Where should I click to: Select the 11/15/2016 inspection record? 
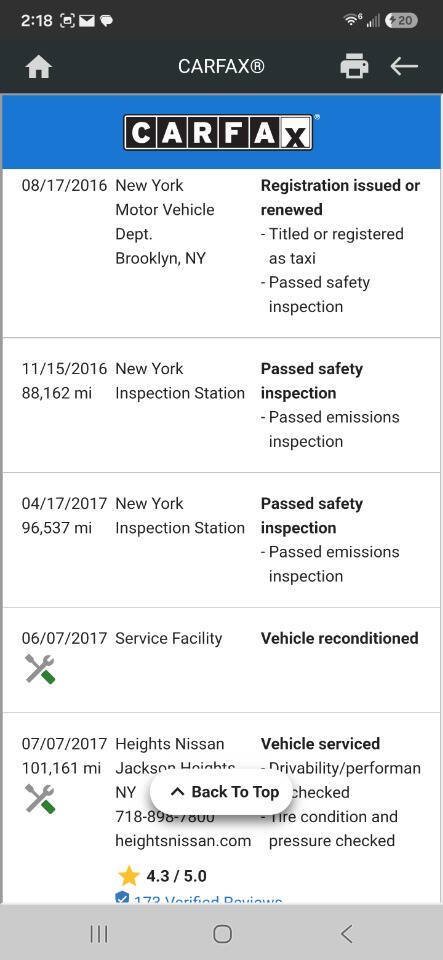222,405
